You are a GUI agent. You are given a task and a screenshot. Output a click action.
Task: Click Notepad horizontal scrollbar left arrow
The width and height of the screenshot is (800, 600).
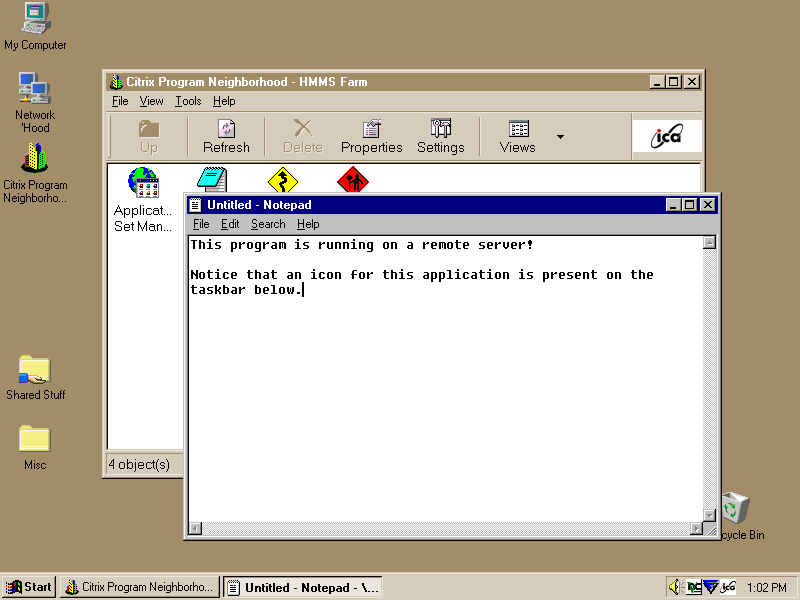pos(195,528)
